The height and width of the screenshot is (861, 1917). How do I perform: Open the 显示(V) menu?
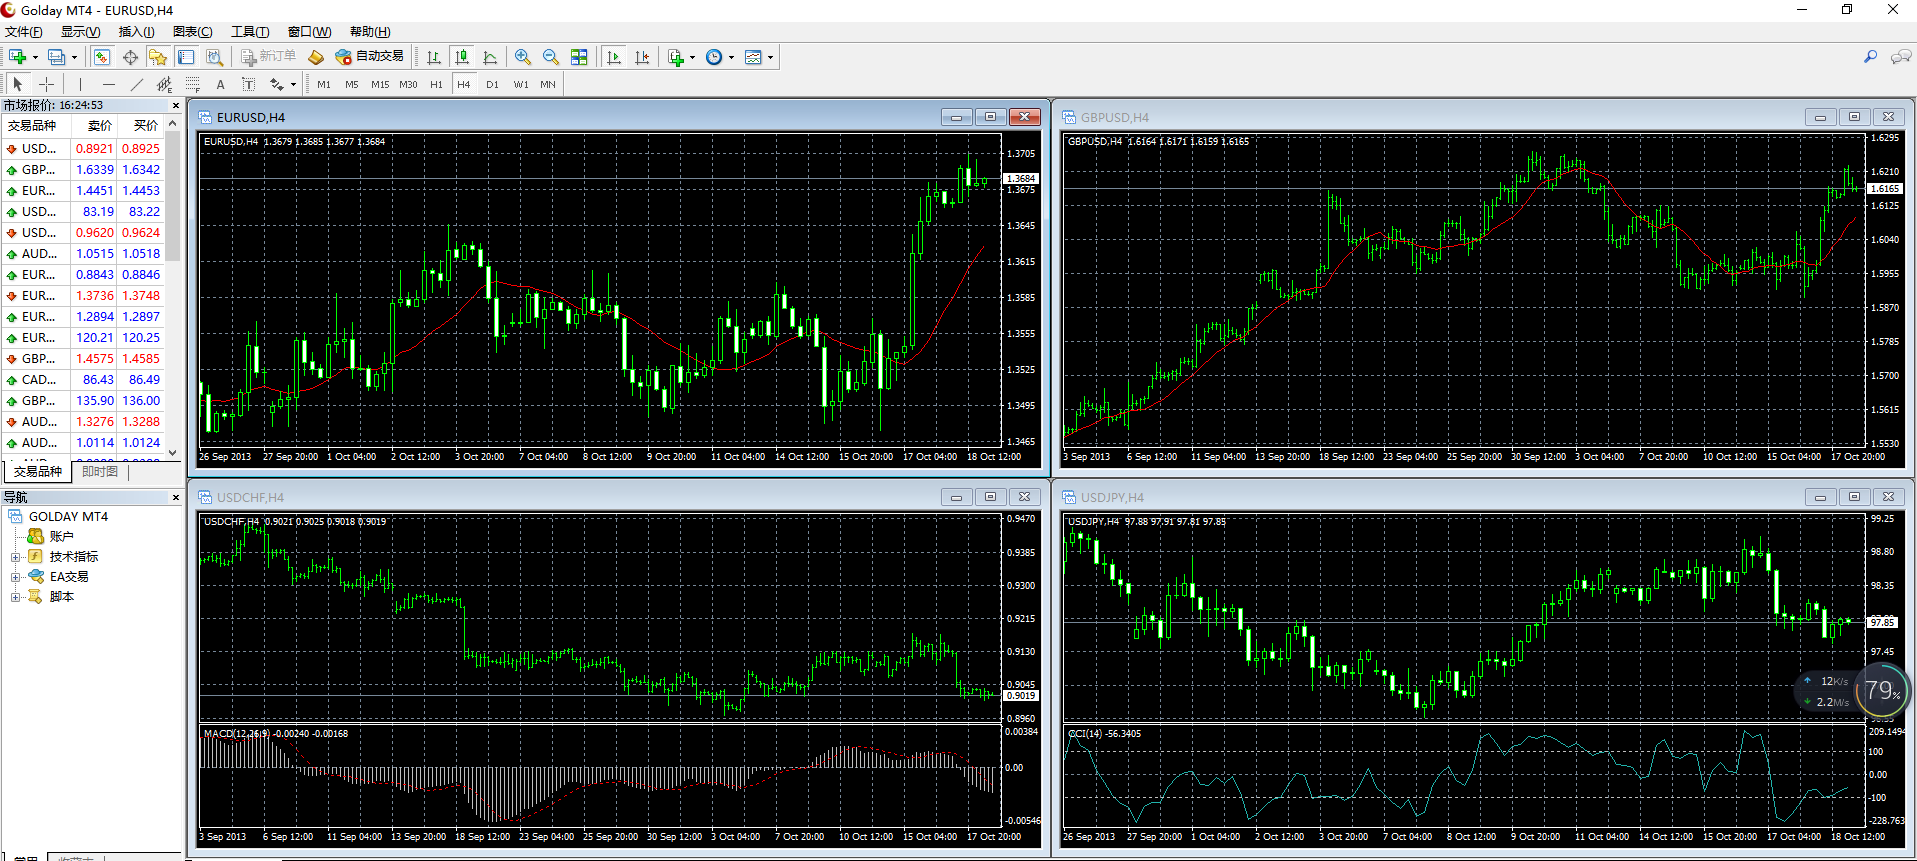[x=80, y=32]
